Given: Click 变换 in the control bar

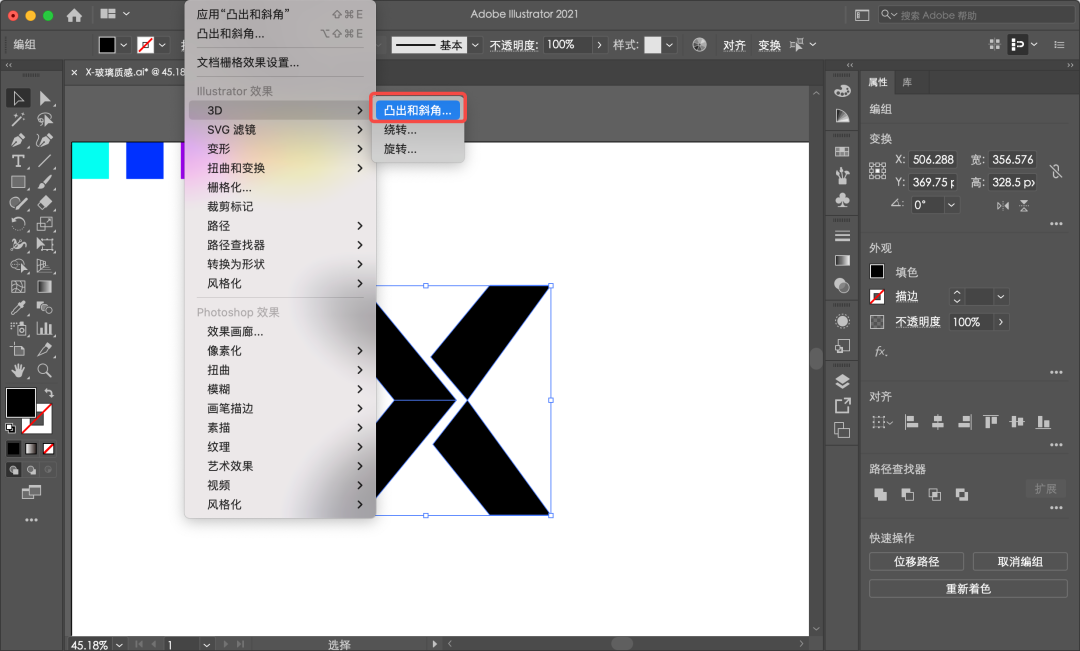Looking at the screenshot, I should tap(769, 45).
